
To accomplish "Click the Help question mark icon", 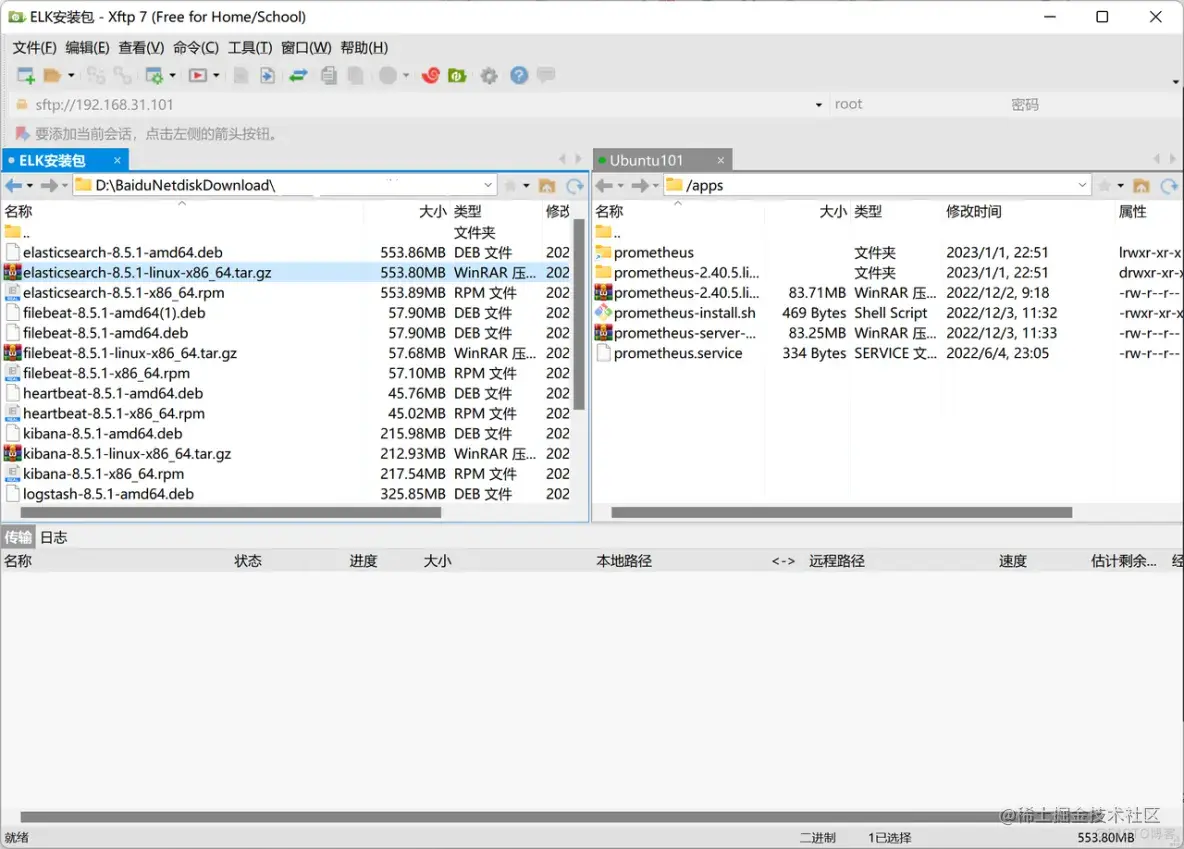I will (518, 75).
